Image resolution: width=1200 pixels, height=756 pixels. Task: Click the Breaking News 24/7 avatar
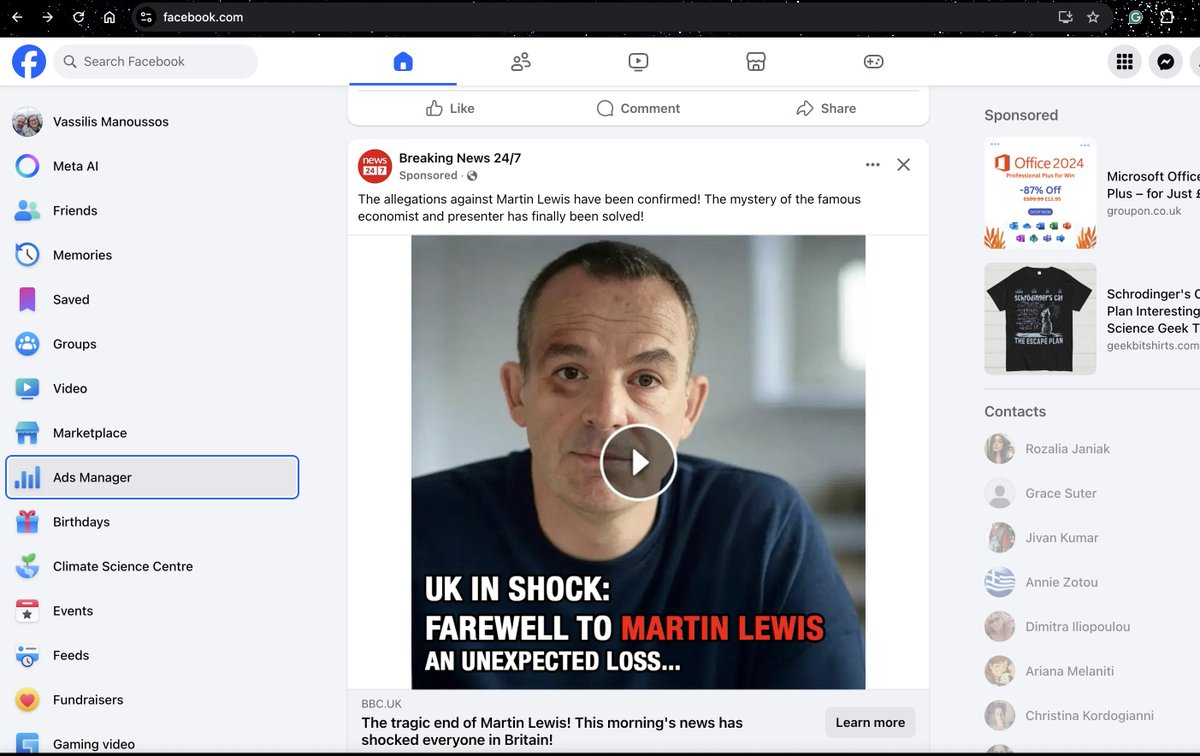coord(375,166)
